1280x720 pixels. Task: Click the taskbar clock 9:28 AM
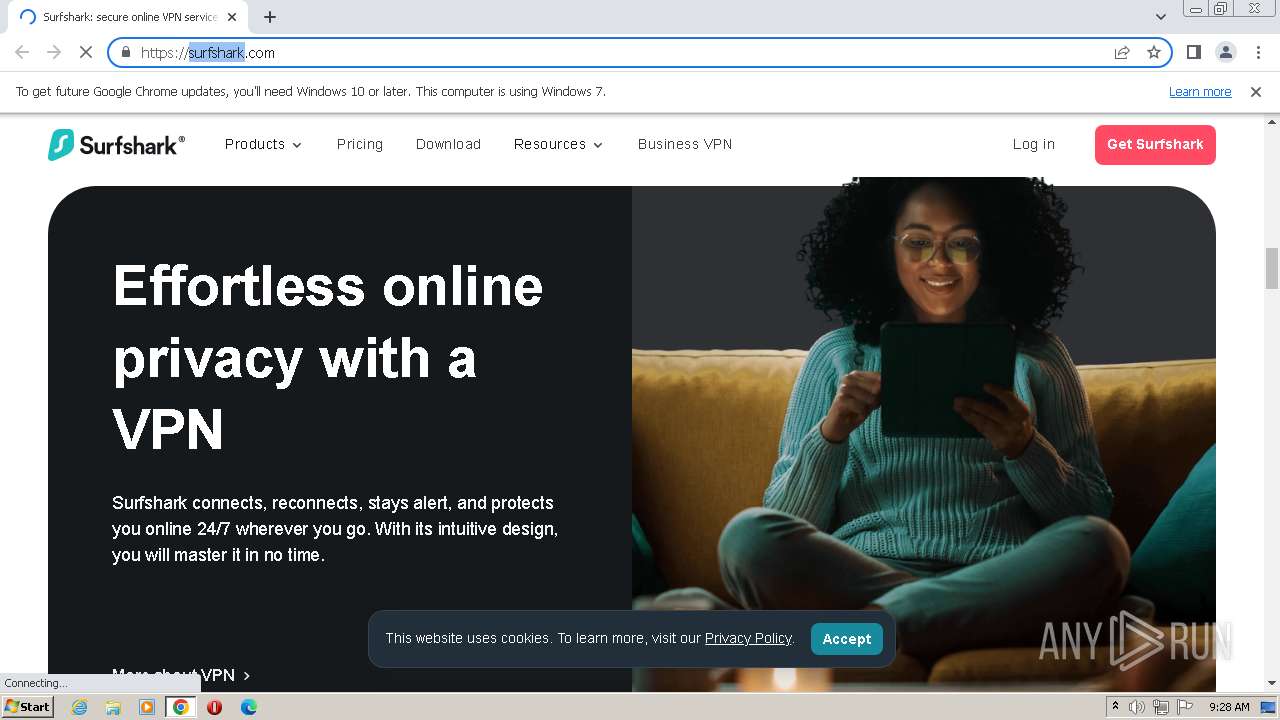pyautogui.click(x=1229, y=707)
